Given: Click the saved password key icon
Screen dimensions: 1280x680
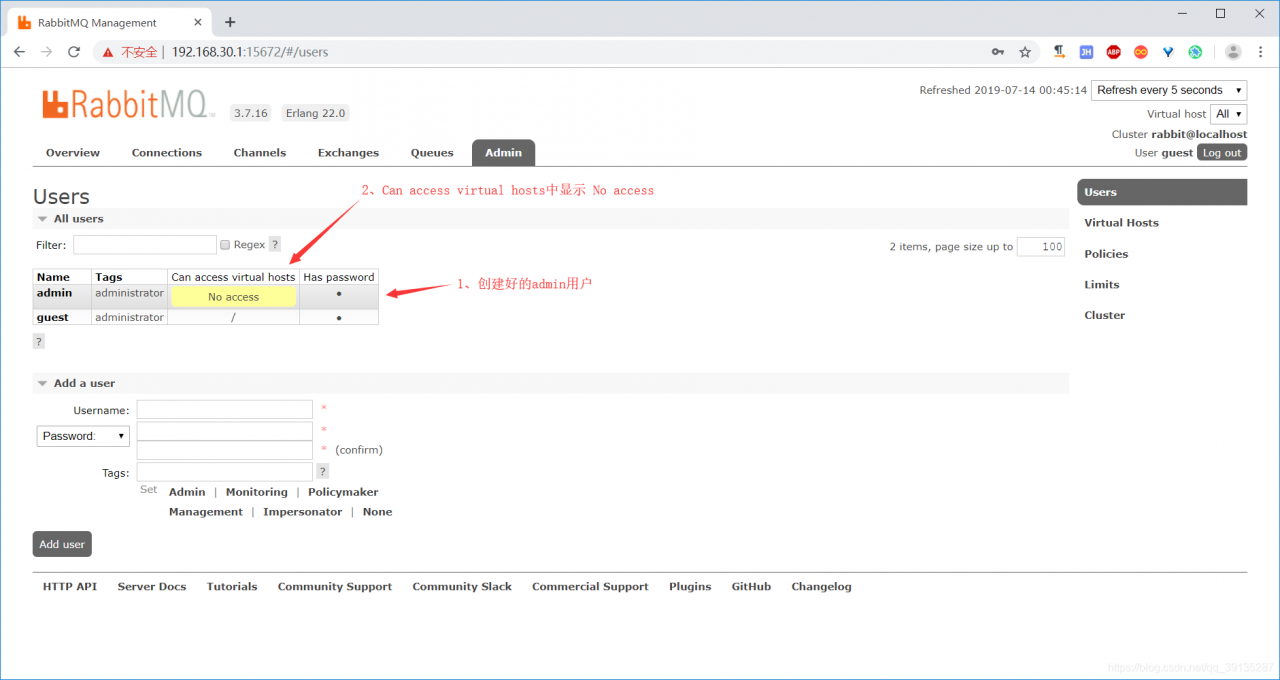Looking at the screenshot, I should (x=998, y=52).
